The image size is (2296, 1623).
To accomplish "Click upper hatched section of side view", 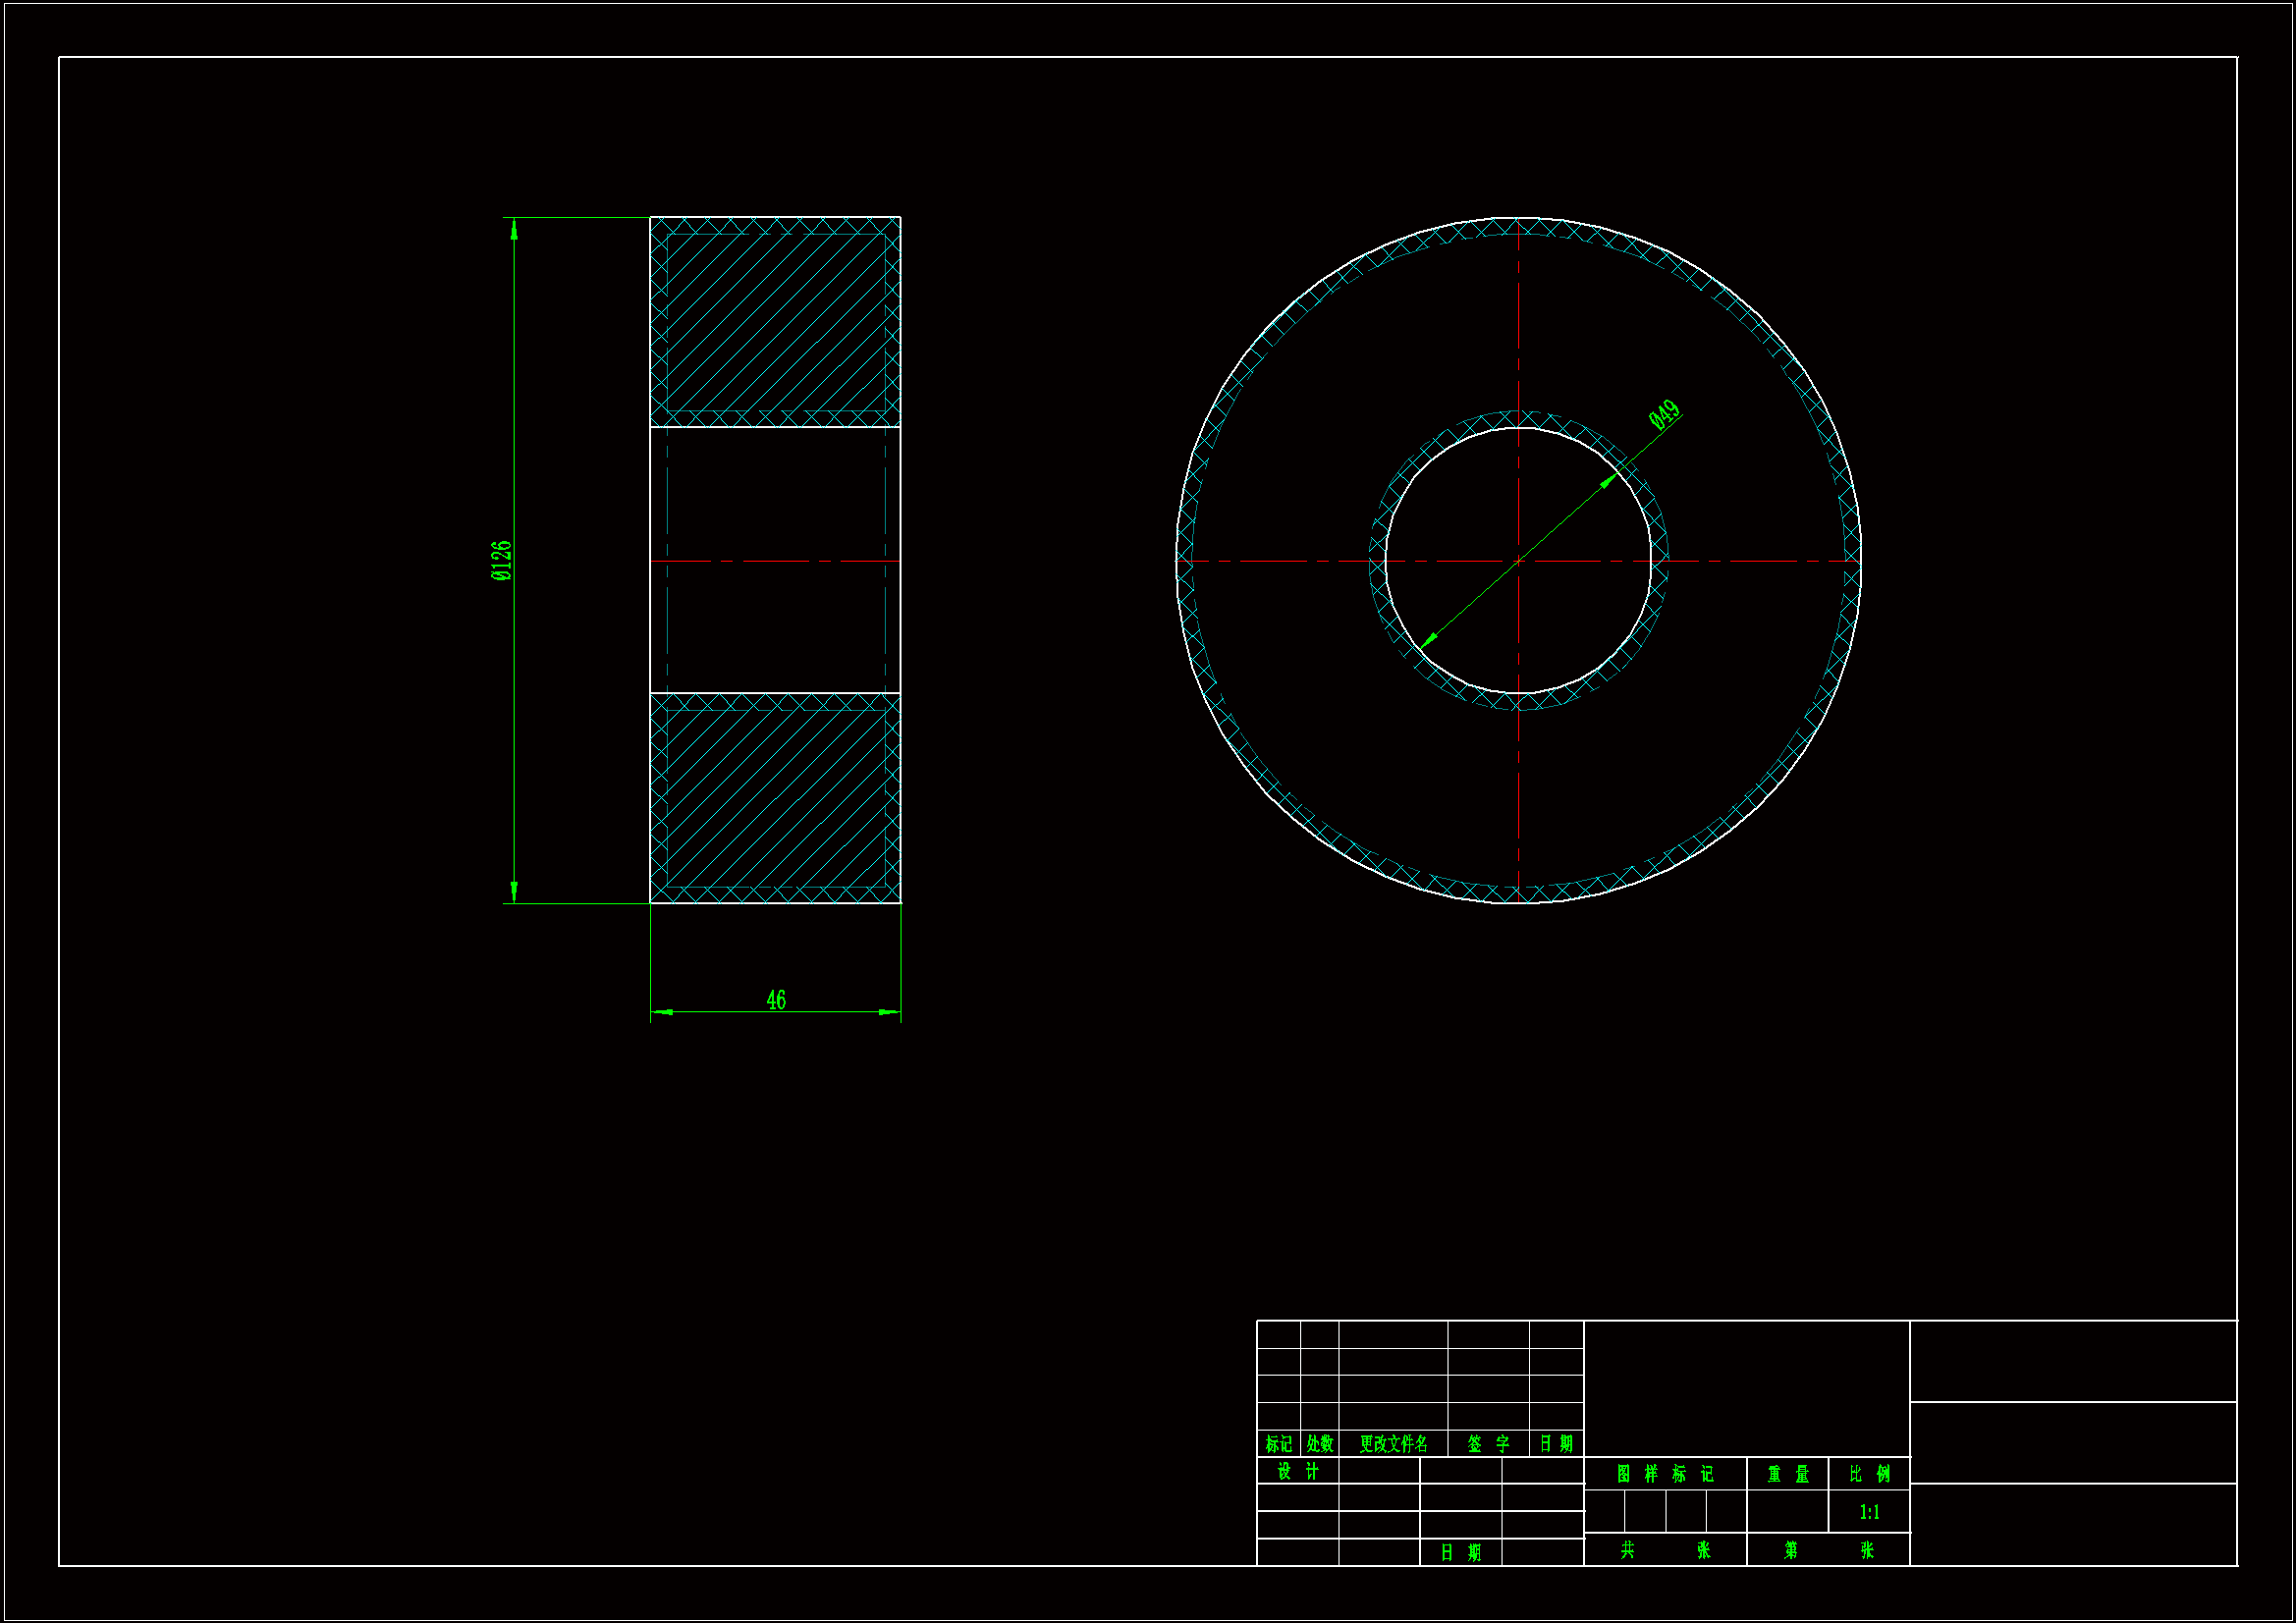I will [x=775, y=322].
